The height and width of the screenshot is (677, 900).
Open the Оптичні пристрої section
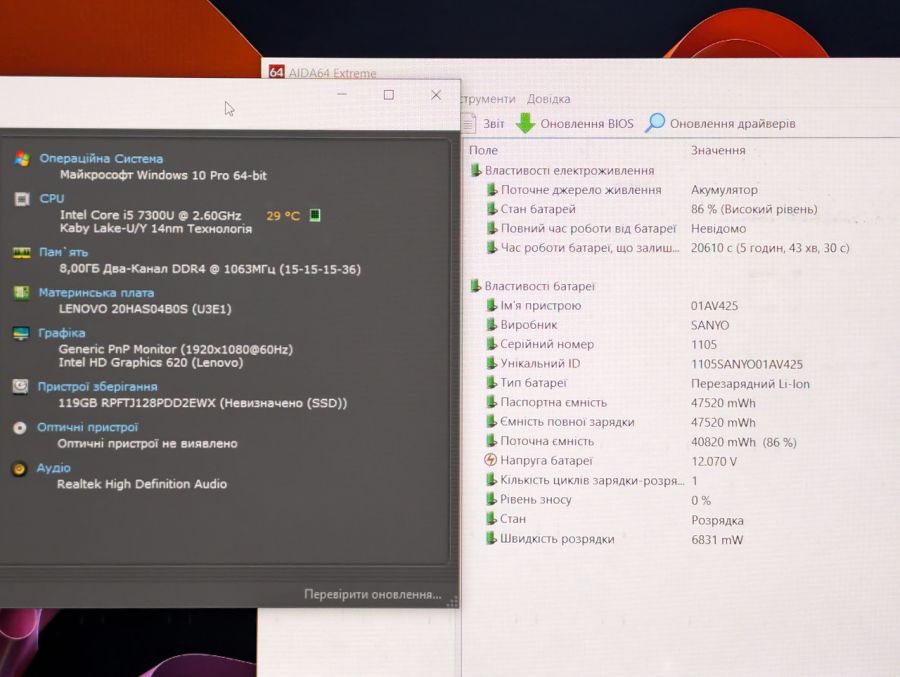click(x=87, y=427)
